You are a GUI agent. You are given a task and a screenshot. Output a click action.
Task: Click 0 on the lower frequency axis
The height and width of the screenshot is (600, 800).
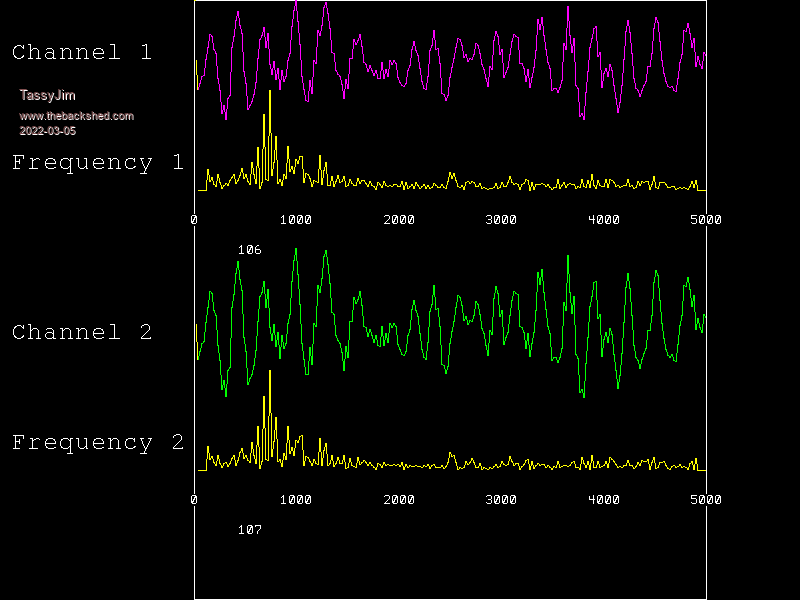point(194,500)
